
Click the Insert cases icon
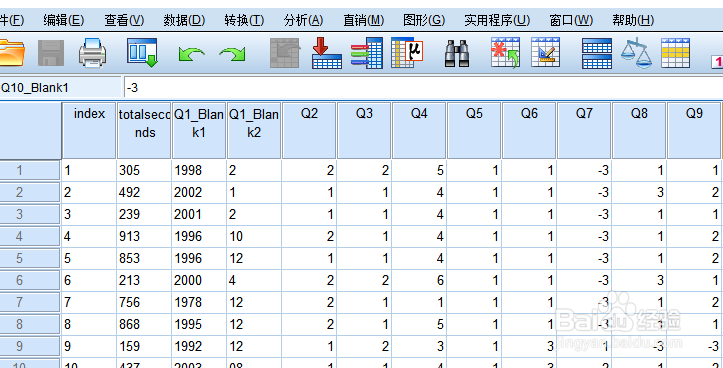[505, 53]
